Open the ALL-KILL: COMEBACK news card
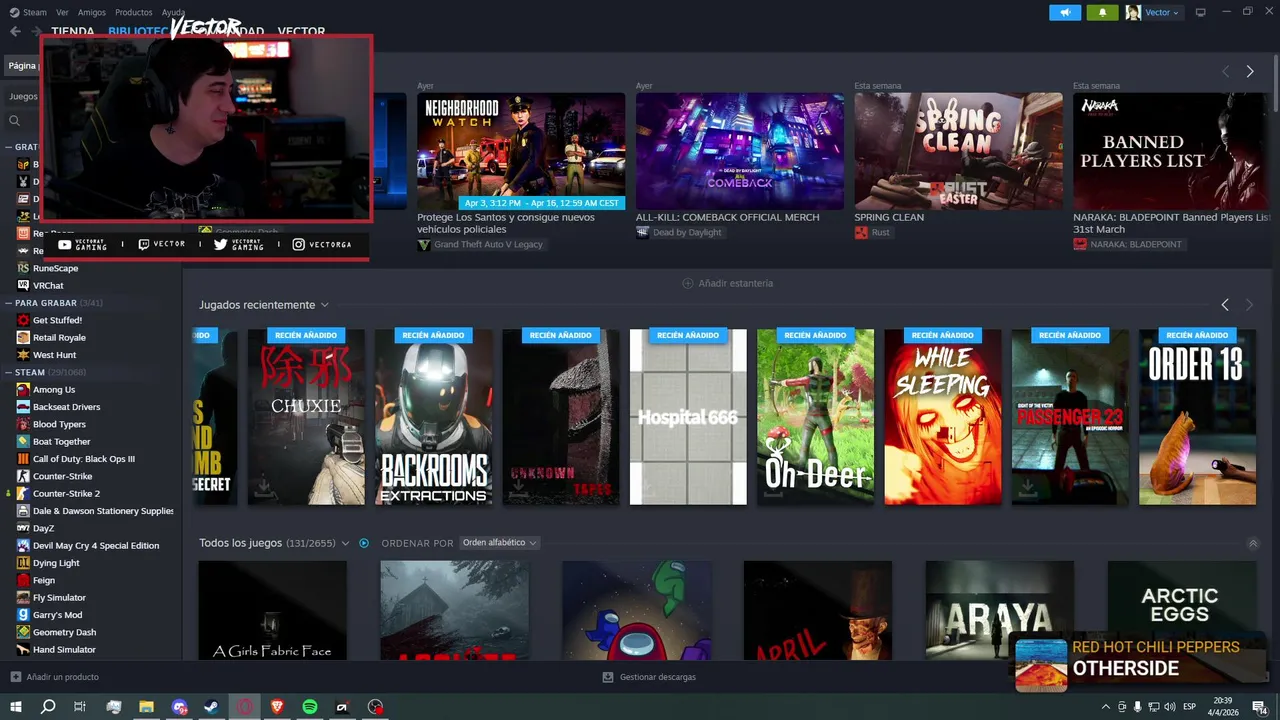 [739, 151]
